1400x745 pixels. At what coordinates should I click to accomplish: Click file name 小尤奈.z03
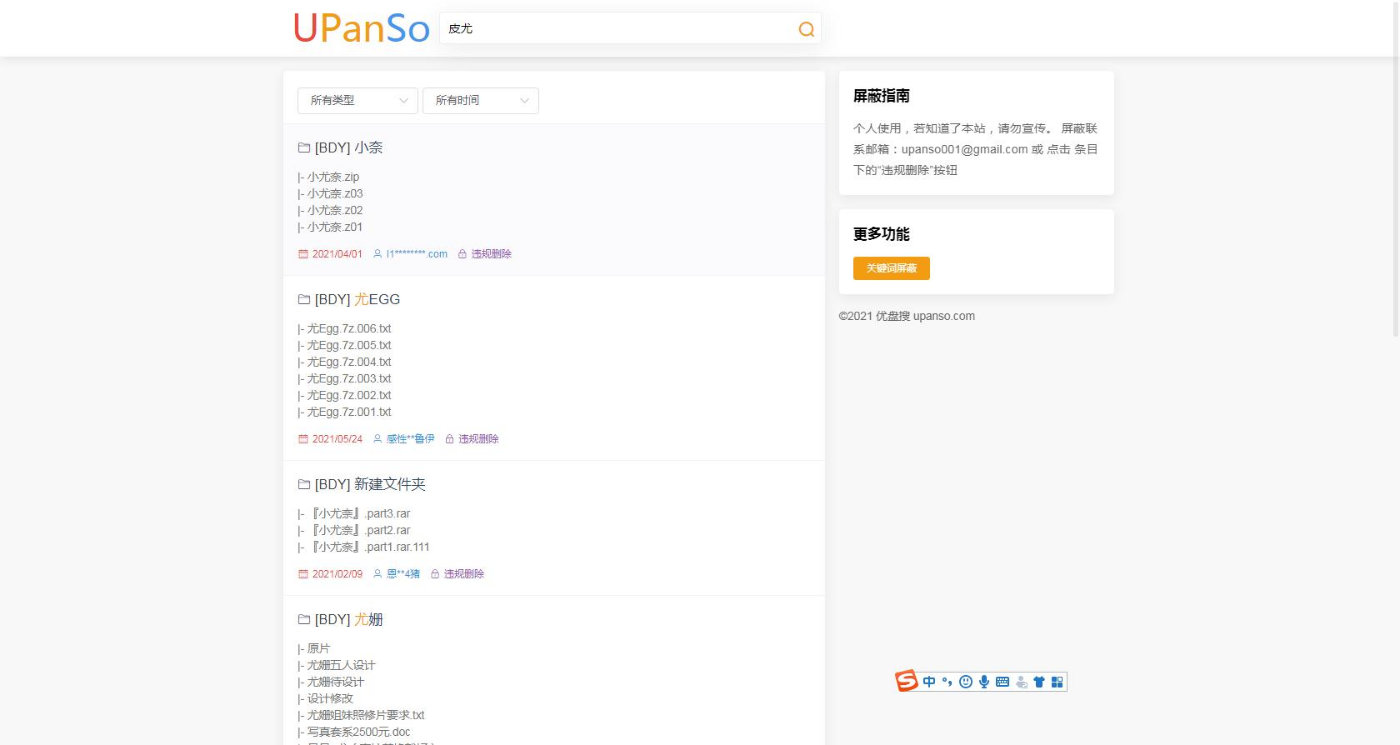(x=335, y=194)
